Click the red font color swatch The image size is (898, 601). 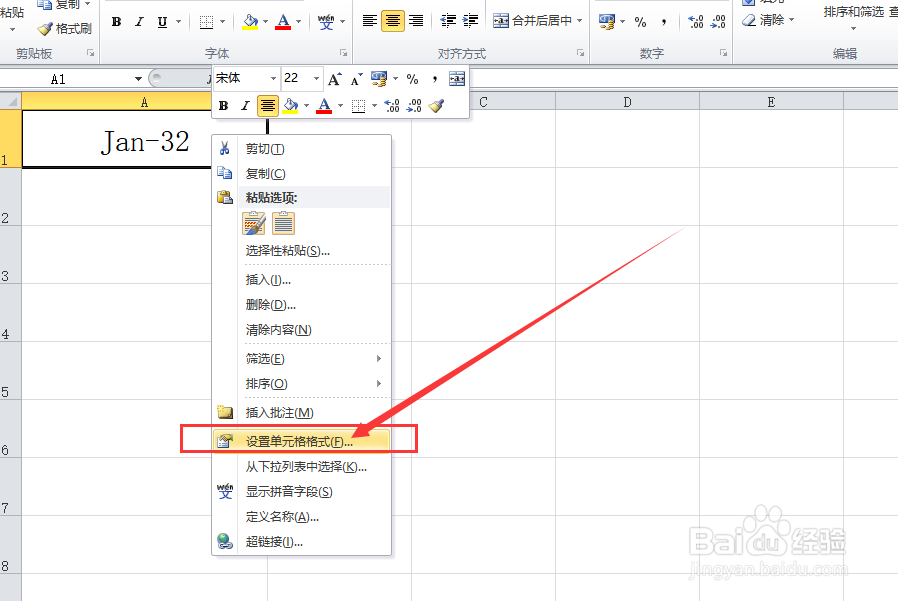click(x=283, y=22)
